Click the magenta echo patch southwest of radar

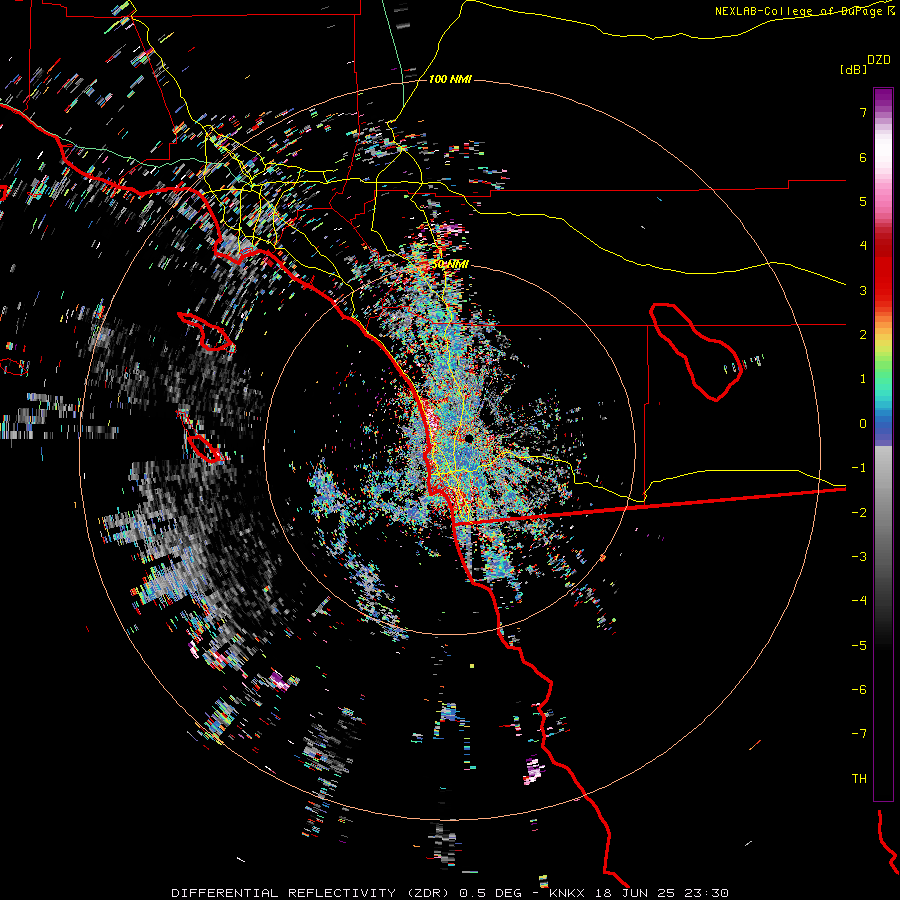pyautogui.click(x=280, y=680)
